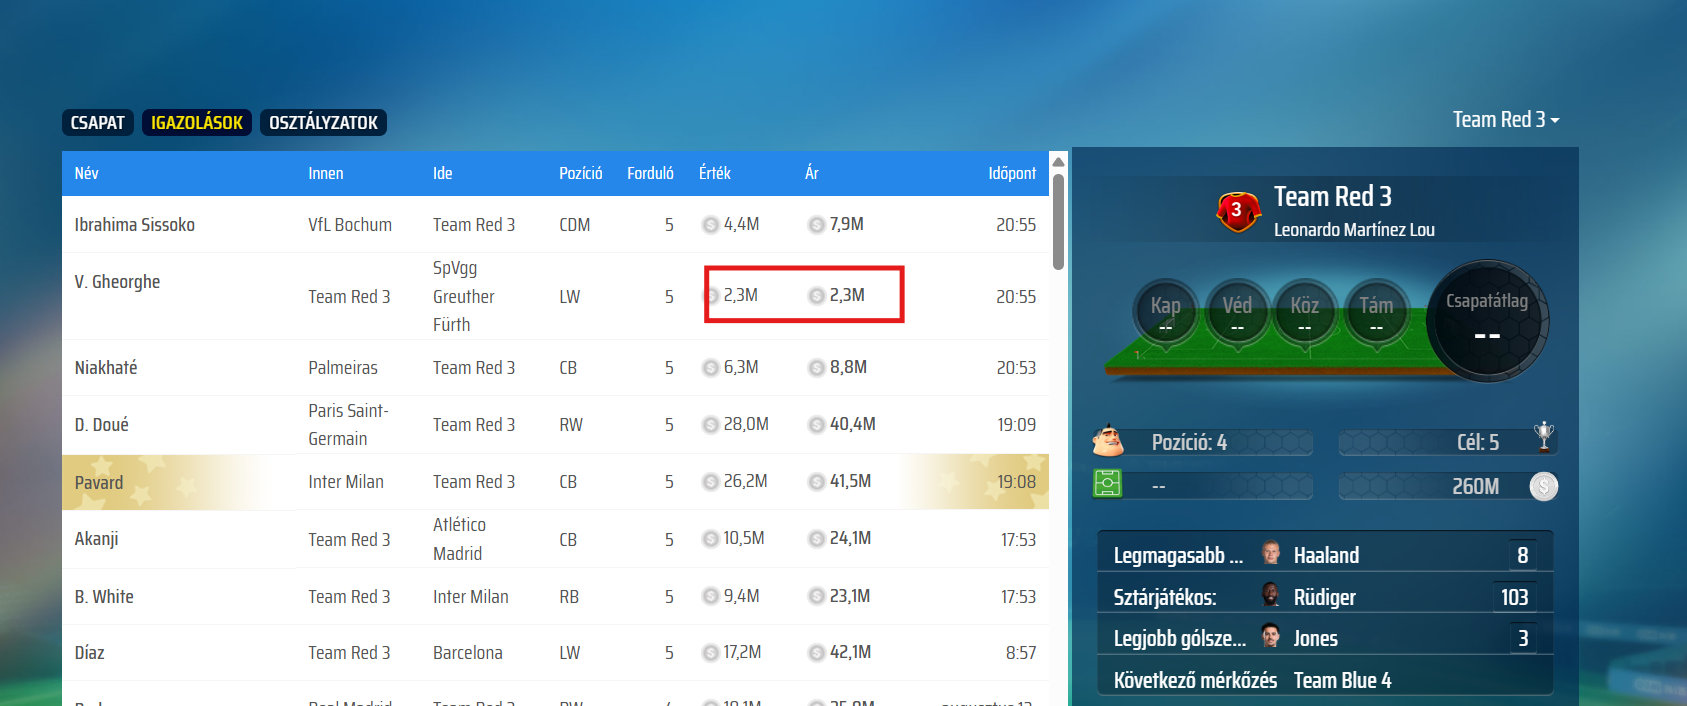1687x706 pixels.
Task: Click the trophy icon next to Cél: 5
Action: point(1544,437)
